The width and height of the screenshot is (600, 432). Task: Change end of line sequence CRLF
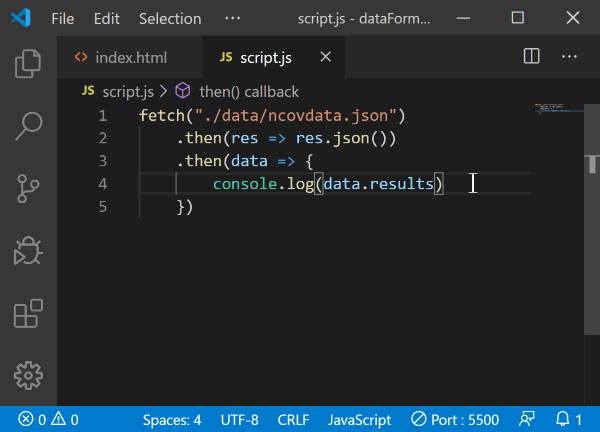[293, 420]
